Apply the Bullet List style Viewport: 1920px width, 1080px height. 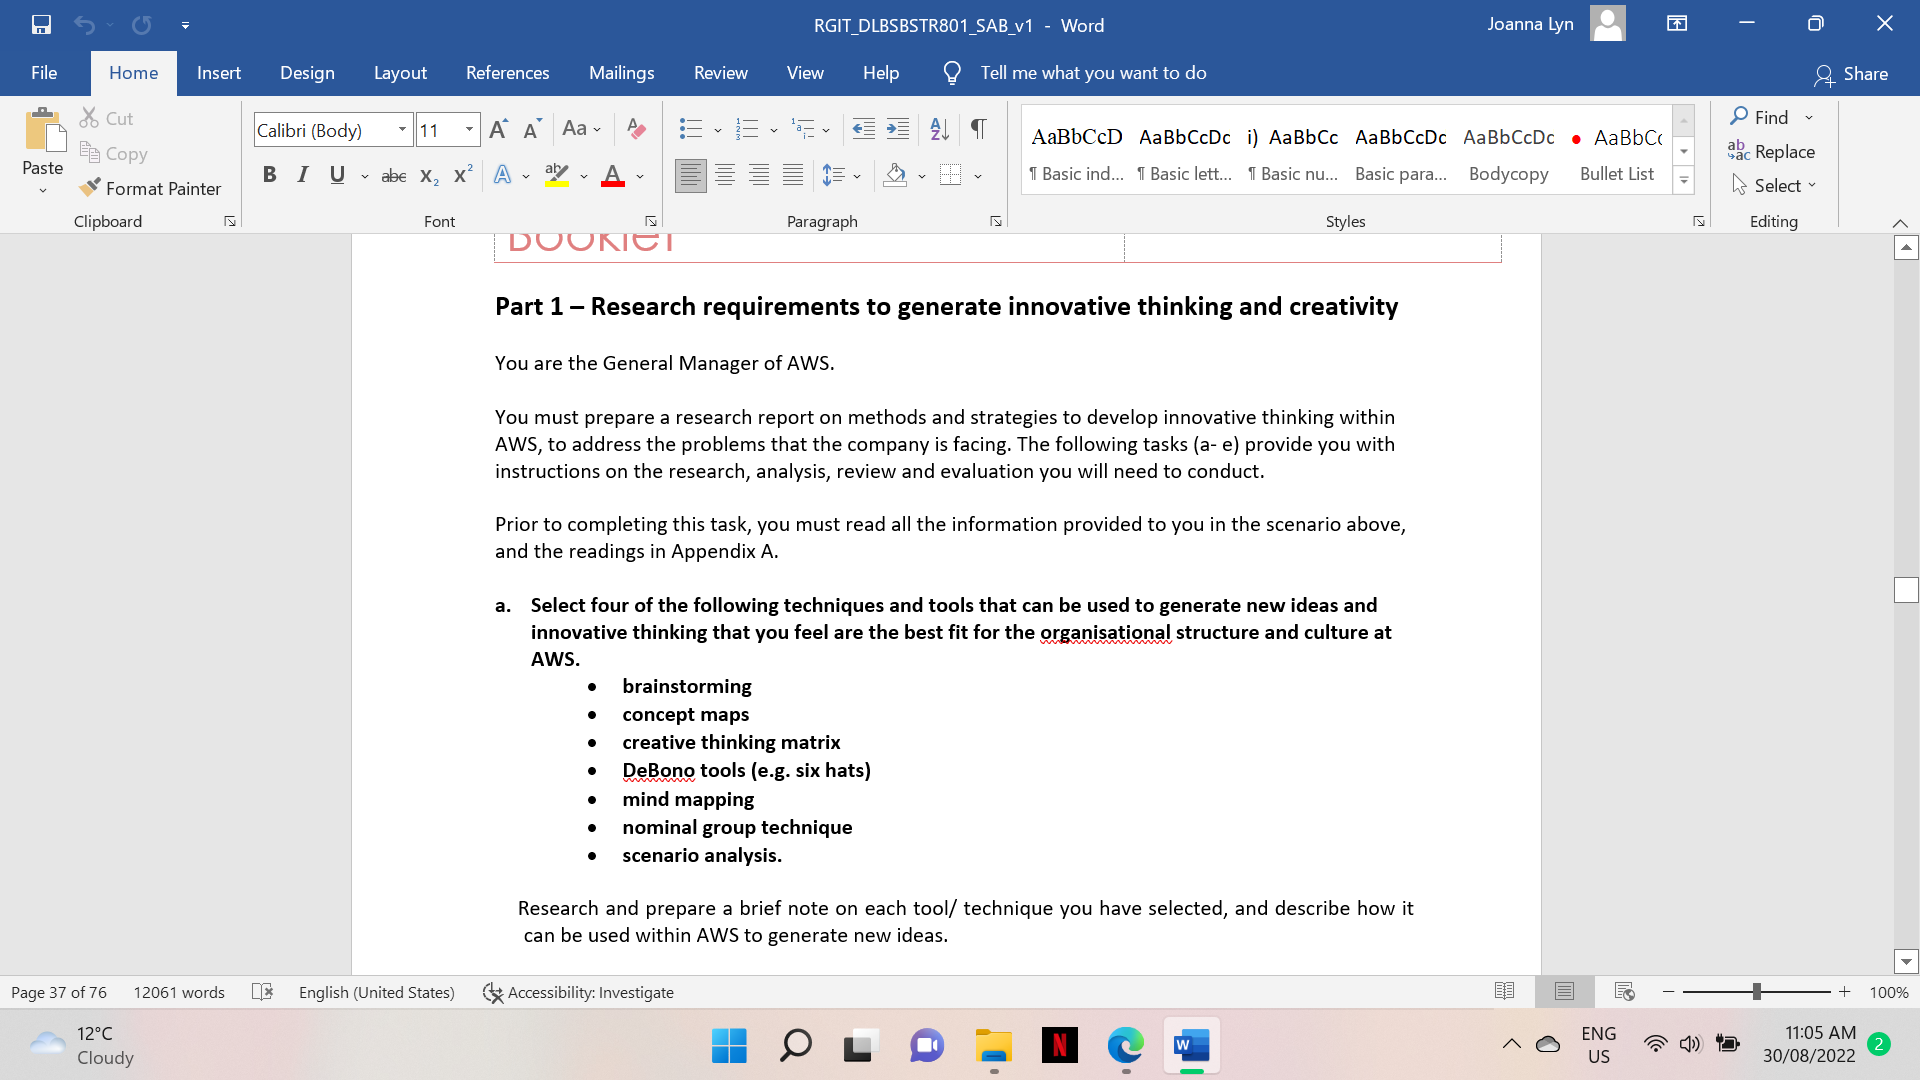[1616, 154]
